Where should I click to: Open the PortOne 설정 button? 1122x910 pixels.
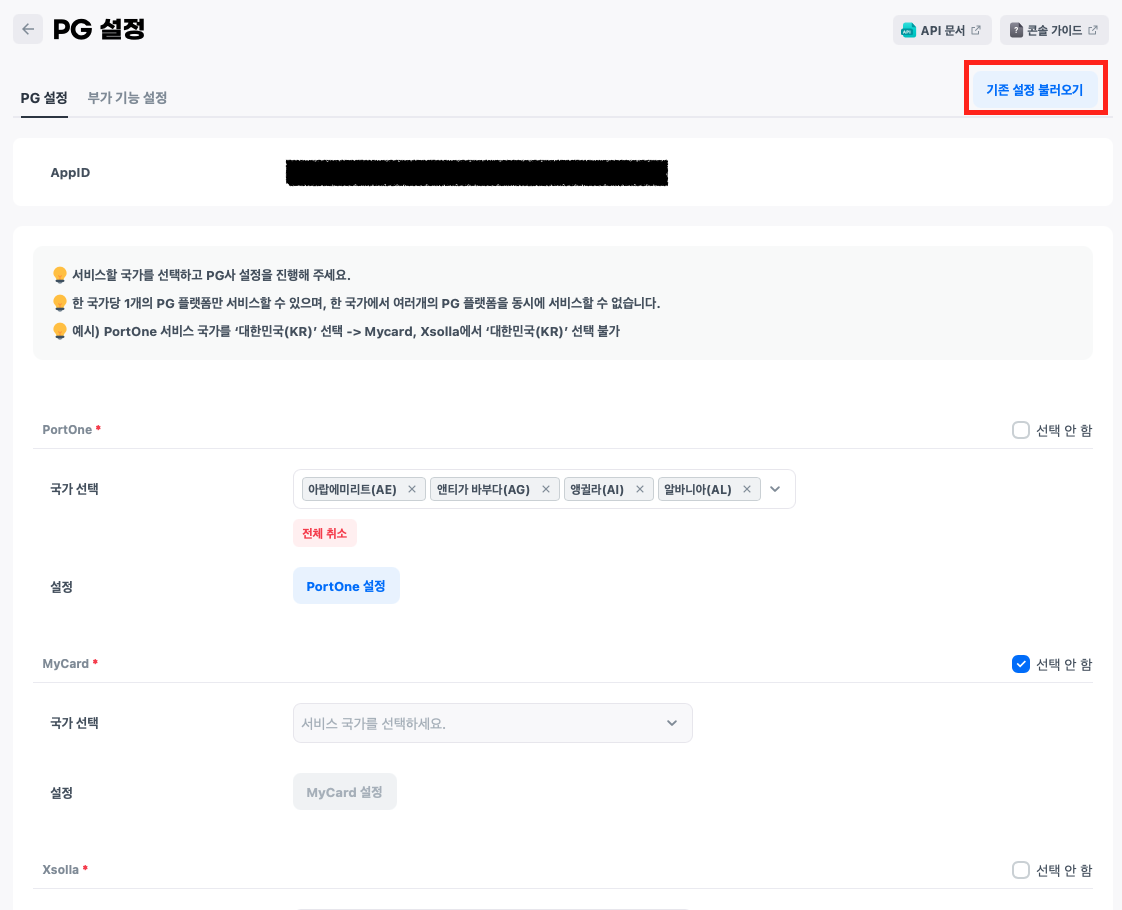pos(346,586)
